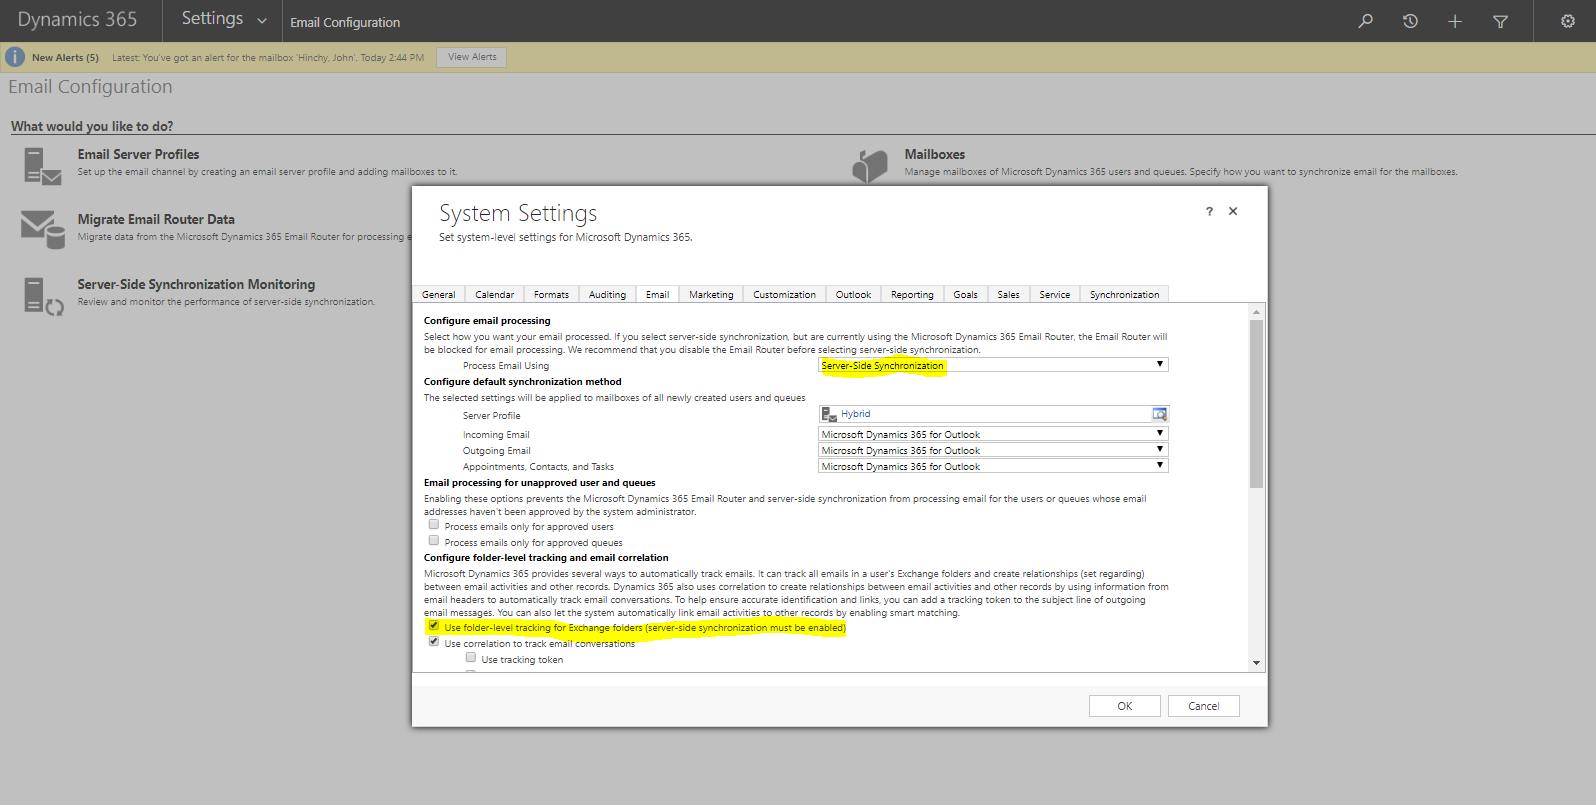Screen dimensions: 1596x805
Task: Open the Mailboxes link
Action: tap(935, 154)
